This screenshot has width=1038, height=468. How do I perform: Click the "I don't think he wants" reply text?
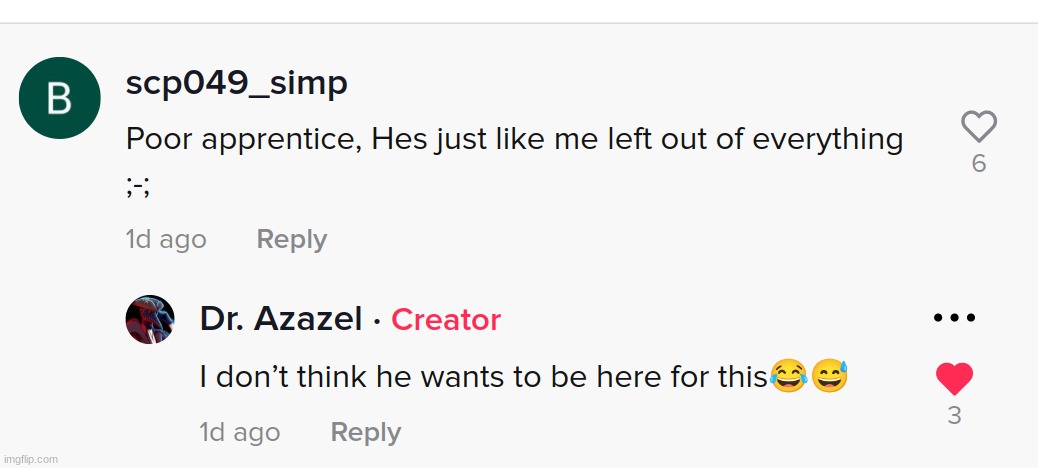(x=483, y=377)
